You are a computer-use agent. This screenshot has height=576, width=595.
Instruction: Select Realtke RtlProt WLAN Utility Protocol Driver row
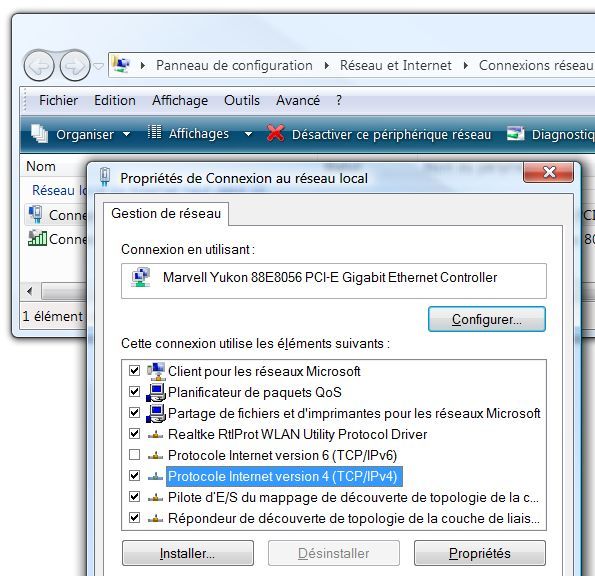298,434
